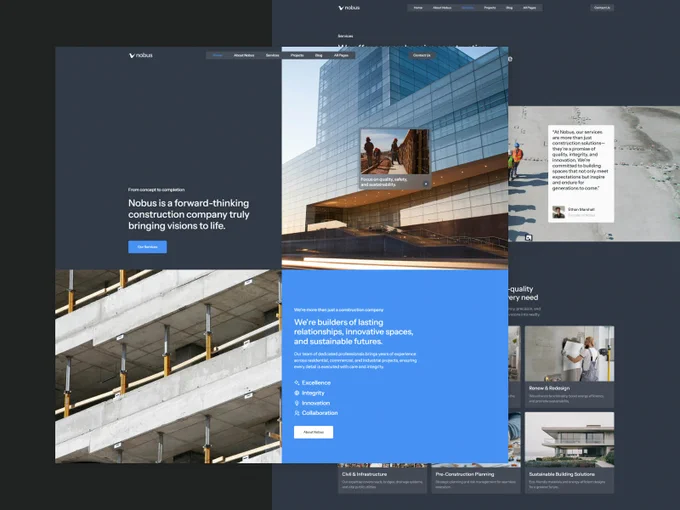Click the Renew & Redesign service image
Image resolution: width=680 pixels, height=510 pixels.
tap(569, 354)
